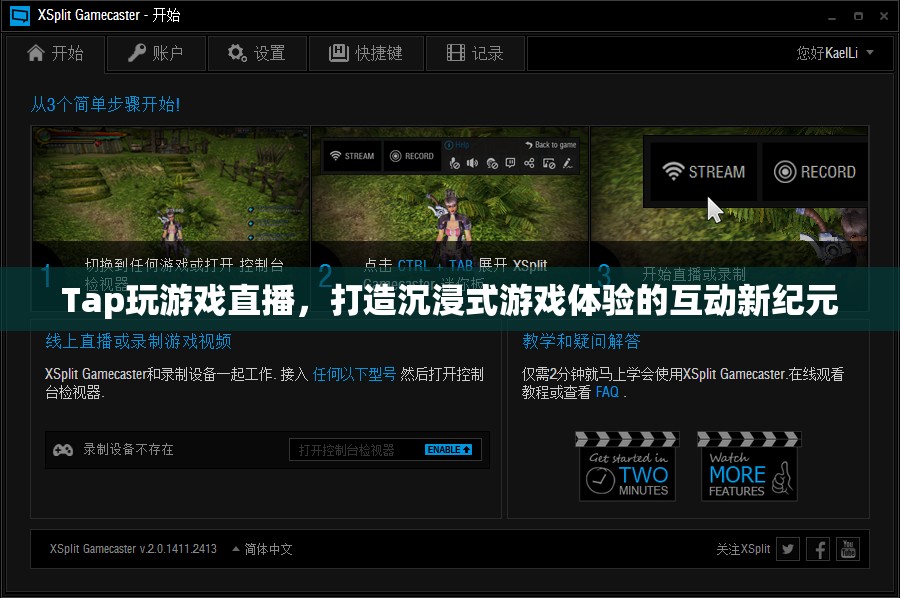Viewport: 900px width, 598px height.
Task: Click the gear icon beside 设置
Action: pos(237,53)
